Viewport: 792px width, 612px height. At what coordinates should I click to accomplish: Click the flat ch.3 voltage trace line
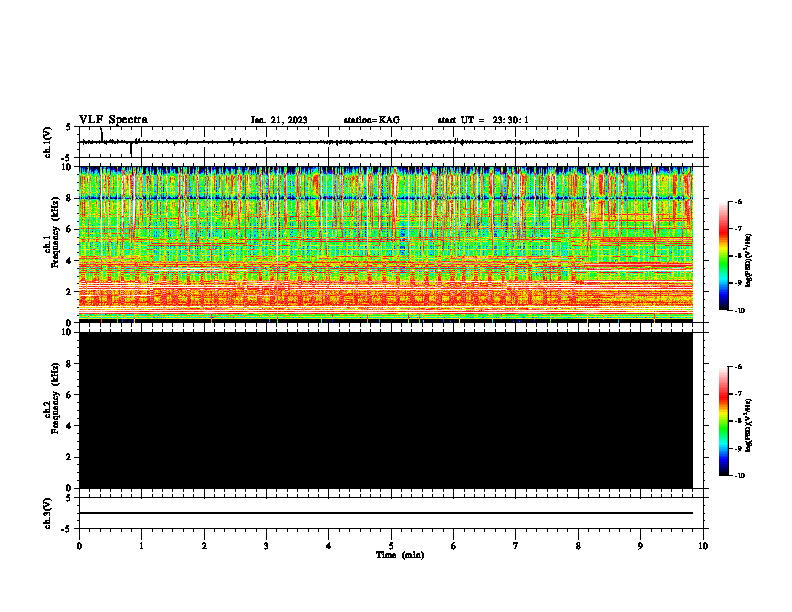coord(386,513)
